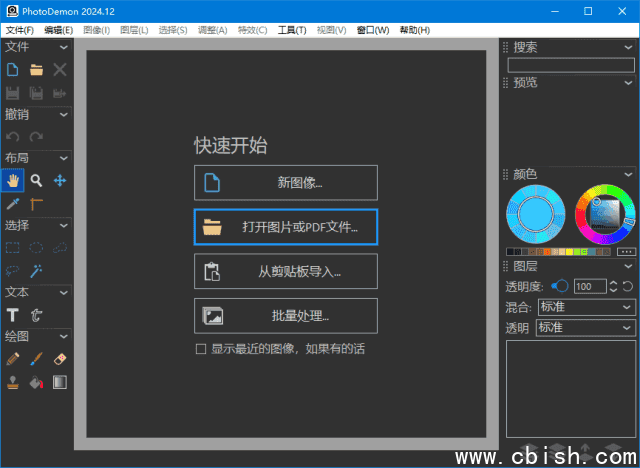Click the reset opacity circular arrow icon

(628, 286)
